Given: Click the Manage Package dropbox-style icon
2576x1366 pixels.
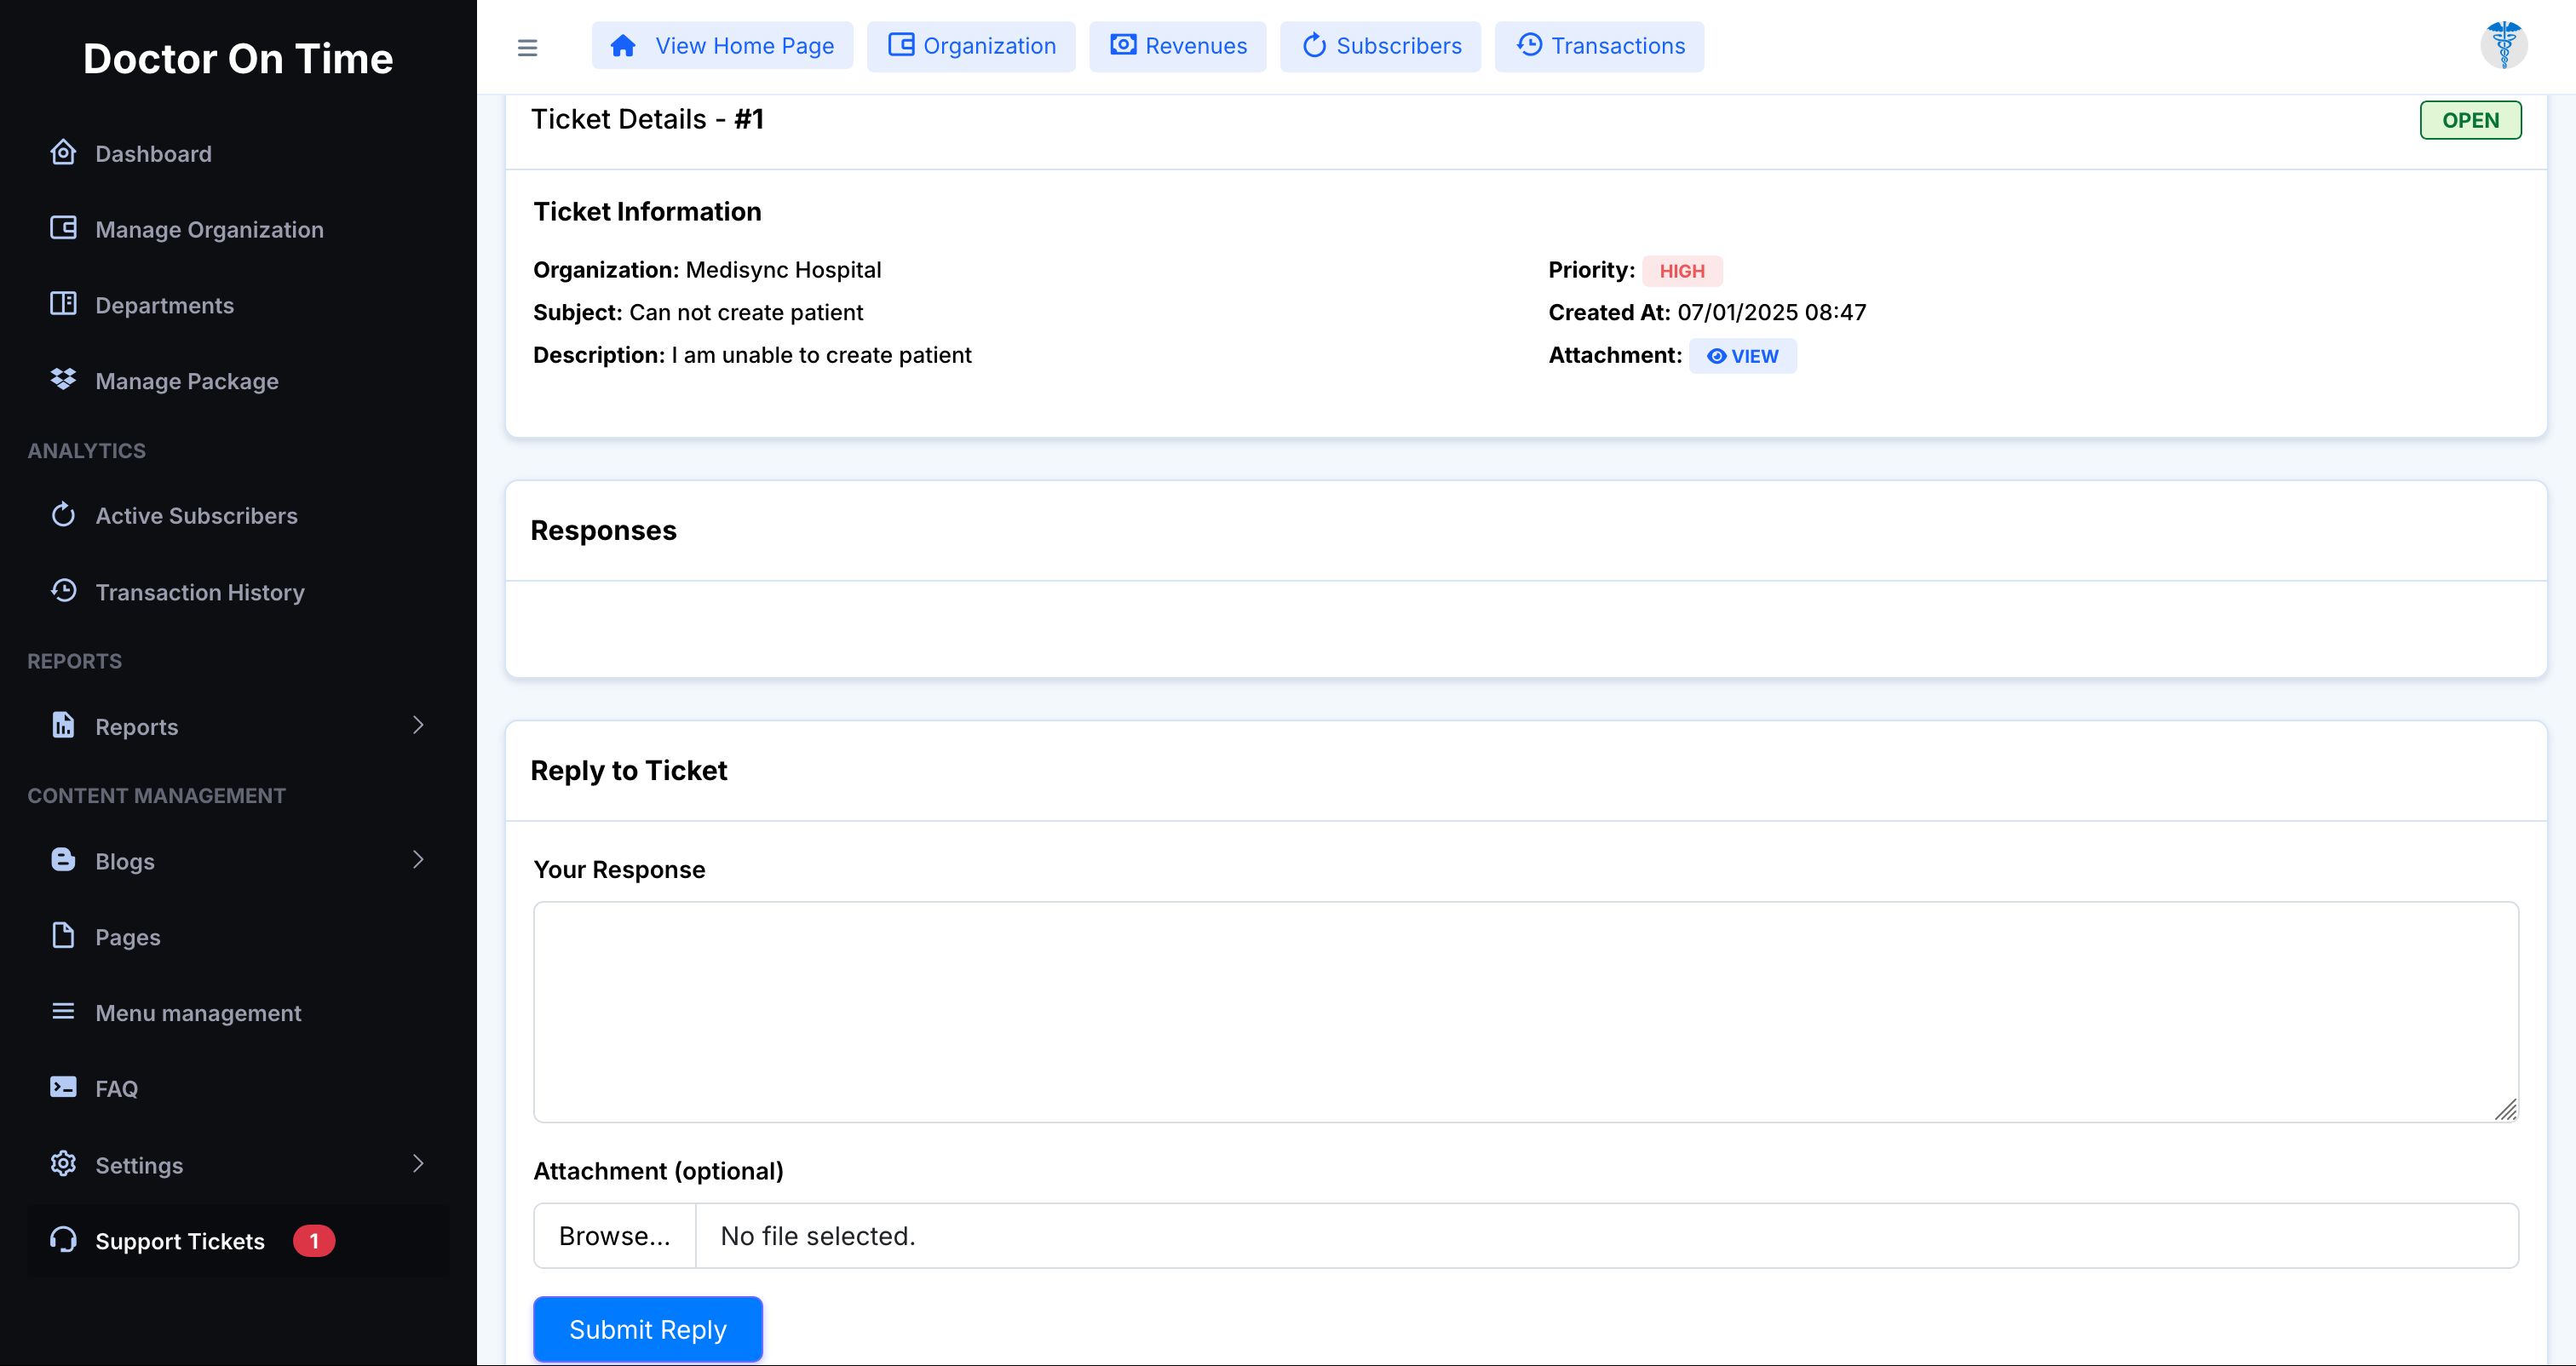Looking at the screenshot, I should point(63,380).
